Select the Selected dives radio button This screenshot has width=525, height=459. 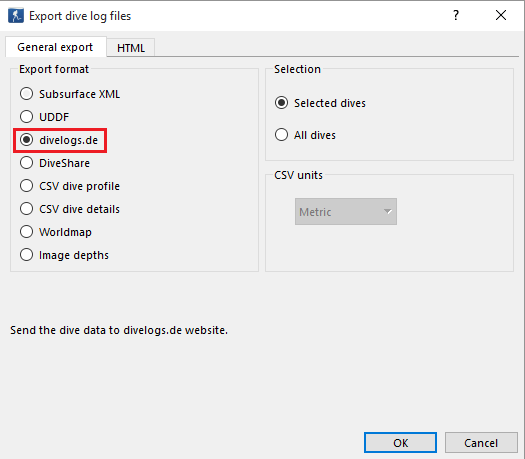281,103
